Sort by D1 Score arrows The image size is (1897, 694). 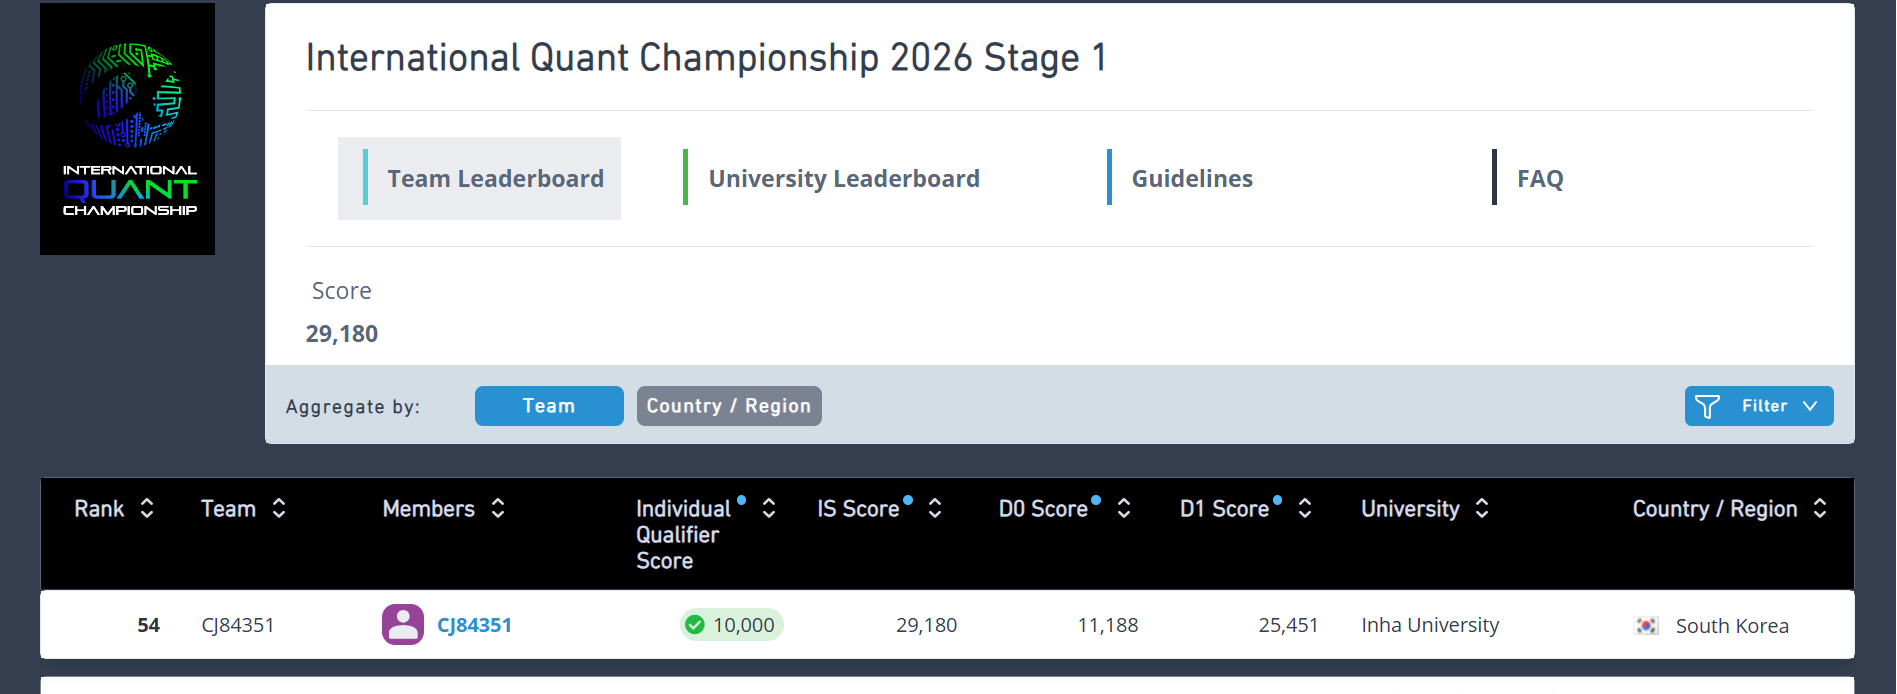pyautogui.click(x=1305, y=508)
